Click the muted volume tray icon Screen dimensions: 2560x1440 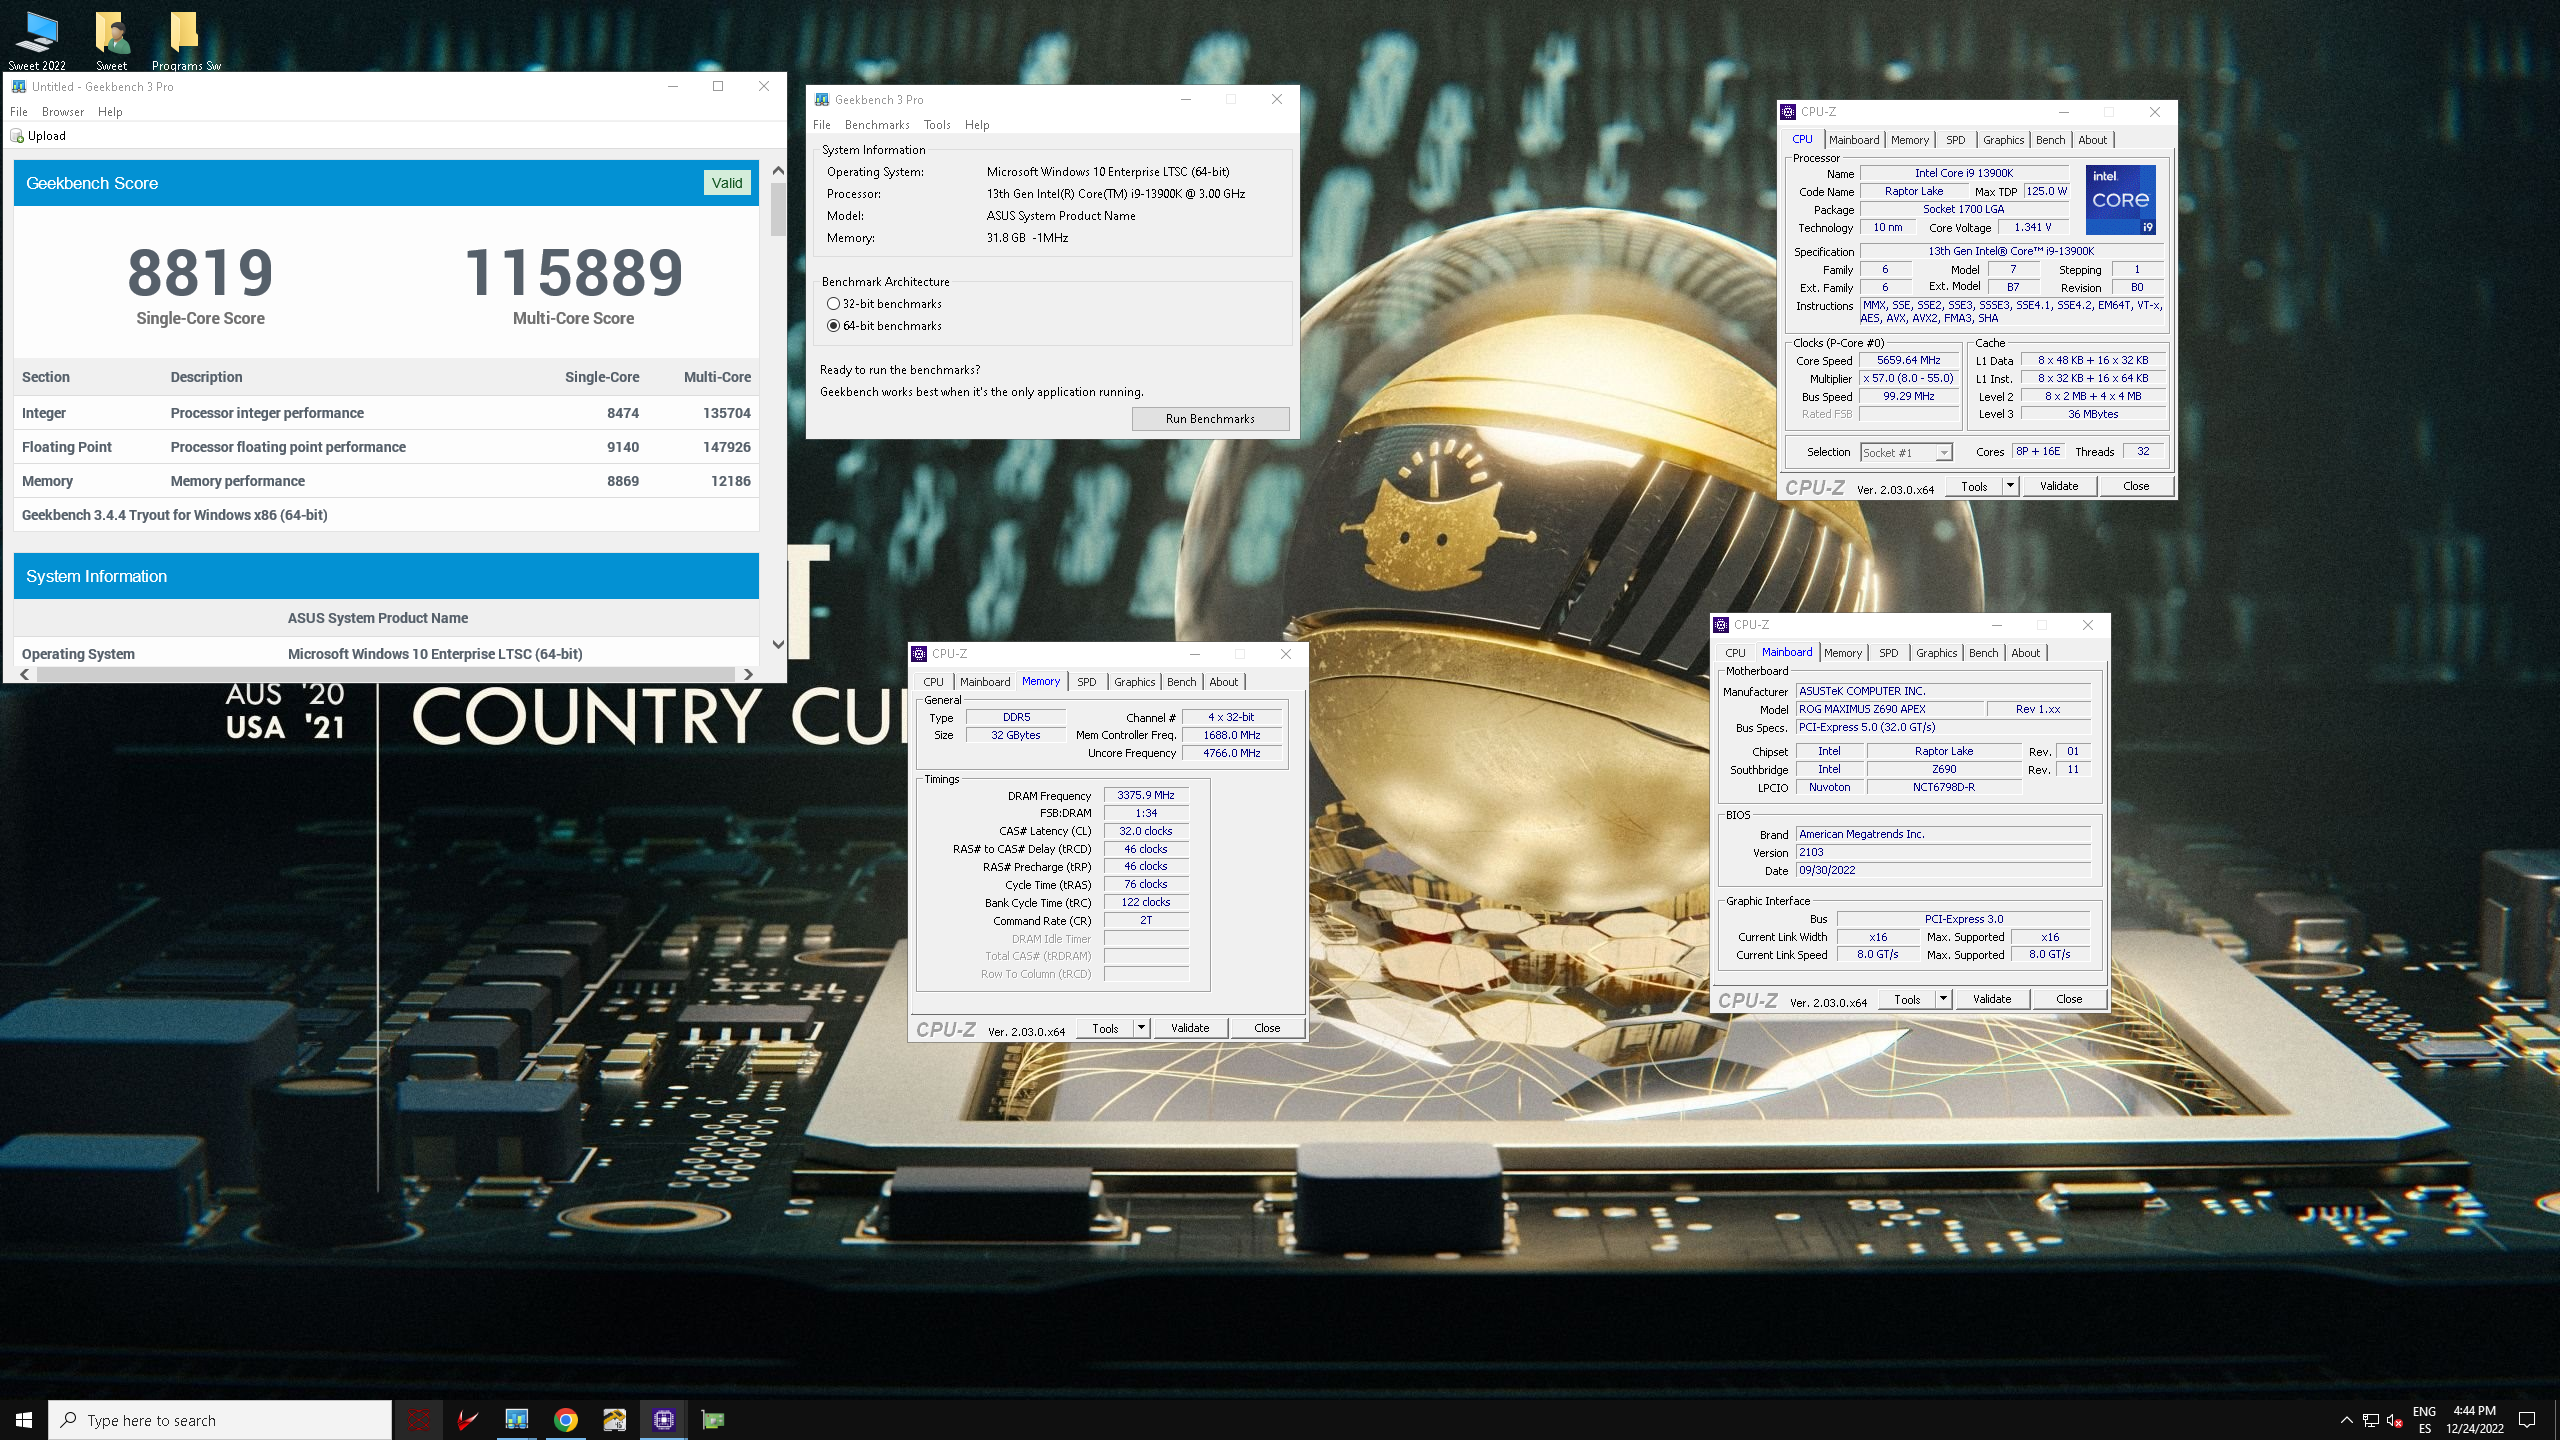coord(2395,1420)
